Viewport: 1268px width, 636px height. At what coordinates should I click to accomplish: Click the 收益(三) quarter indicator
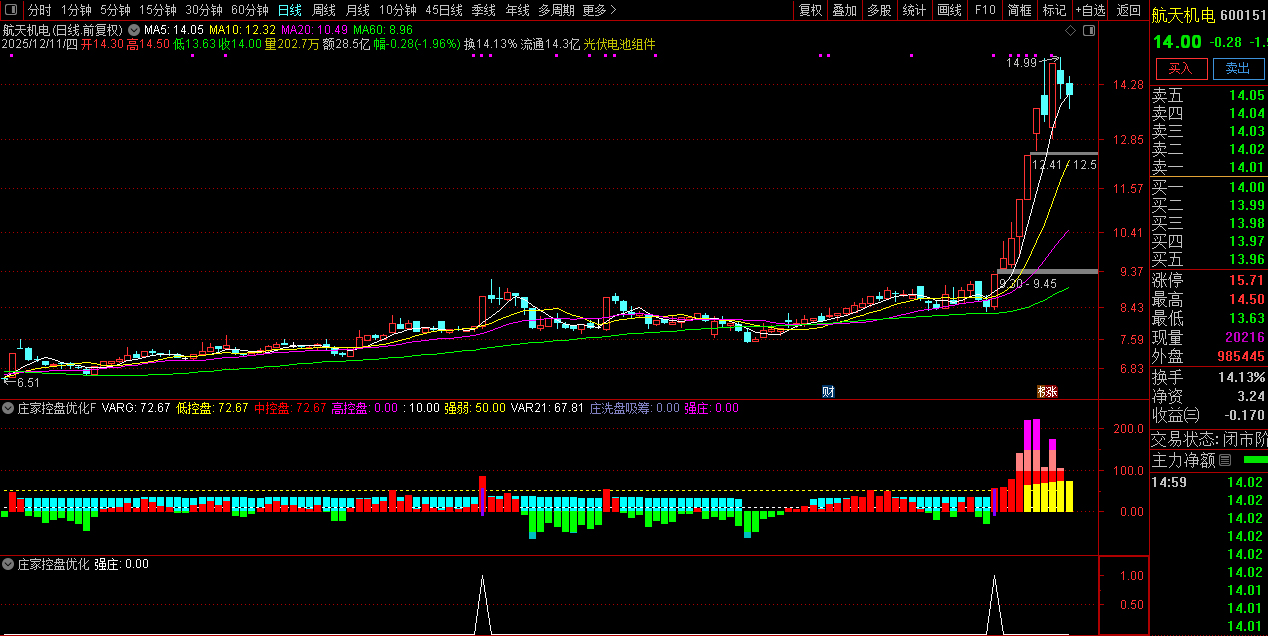1175,415
